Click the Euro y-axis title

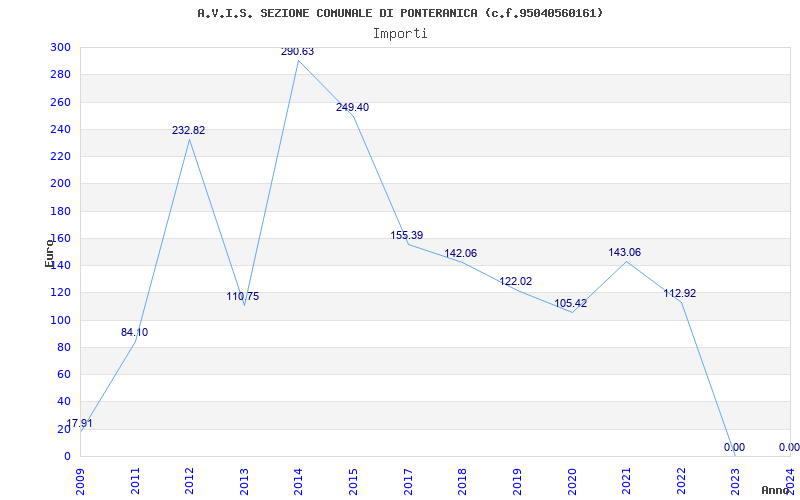48,253
